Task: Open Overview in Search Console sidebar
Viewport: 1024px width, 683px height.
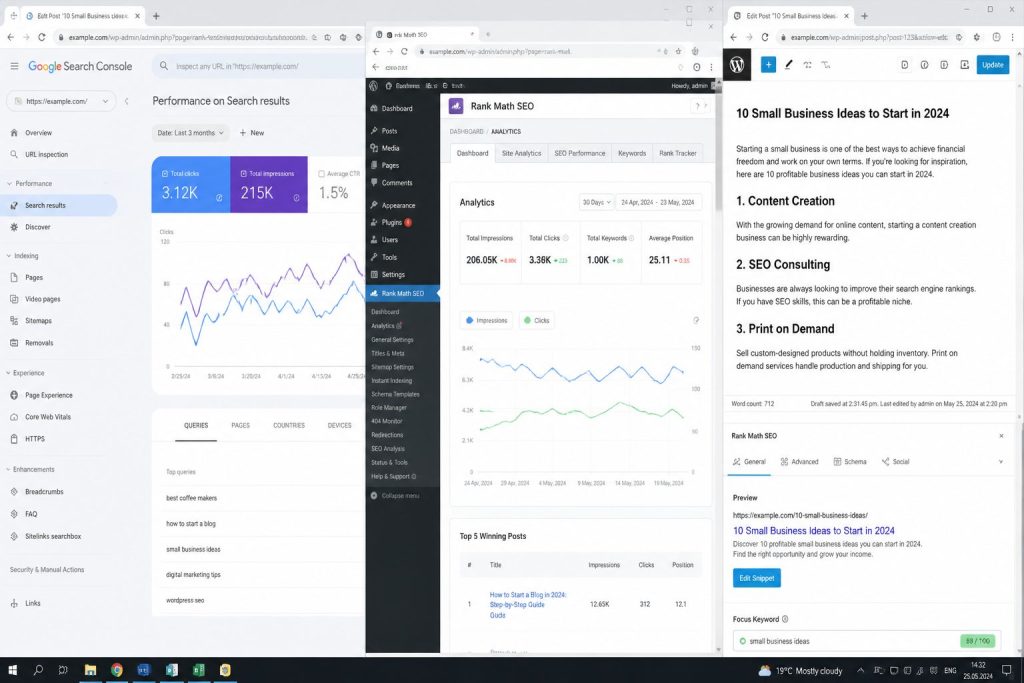Action: 38,133
